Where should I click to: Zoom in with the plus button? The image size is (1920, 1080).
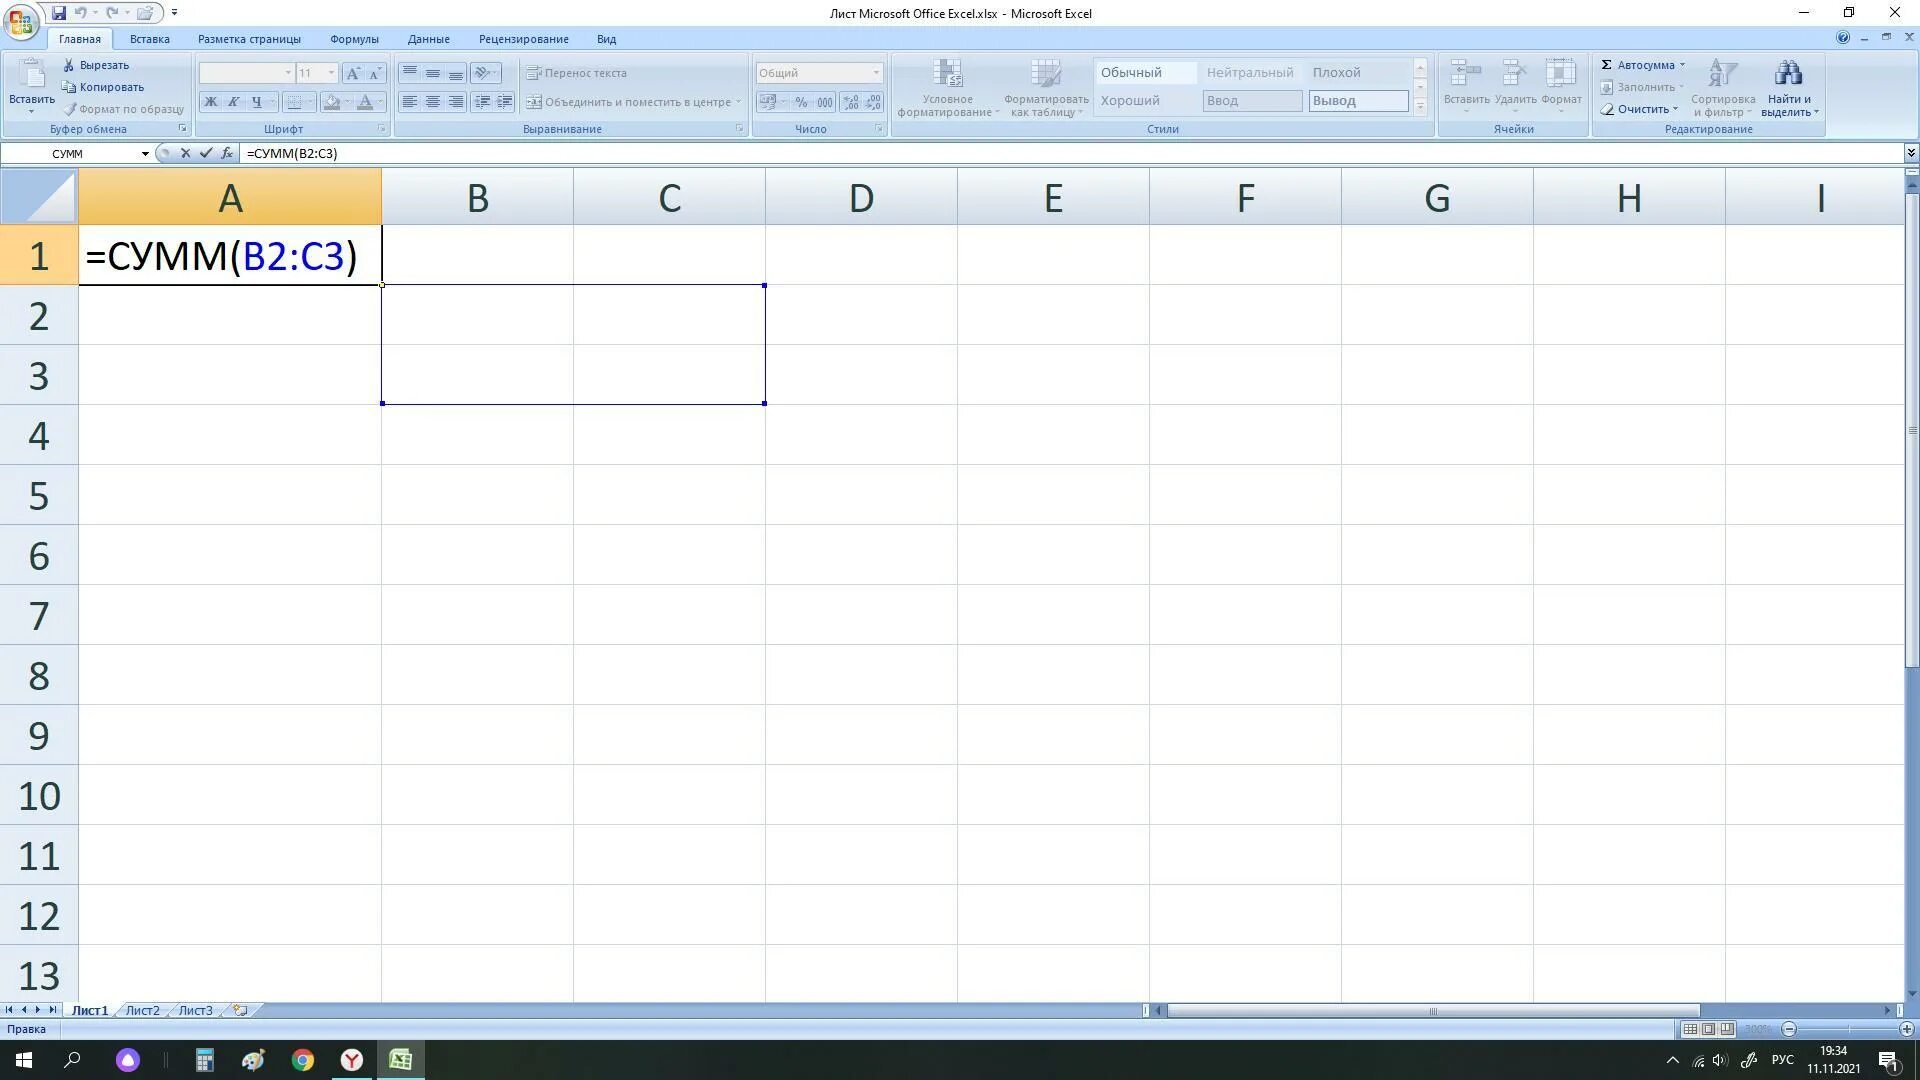click(1906, 1029)
